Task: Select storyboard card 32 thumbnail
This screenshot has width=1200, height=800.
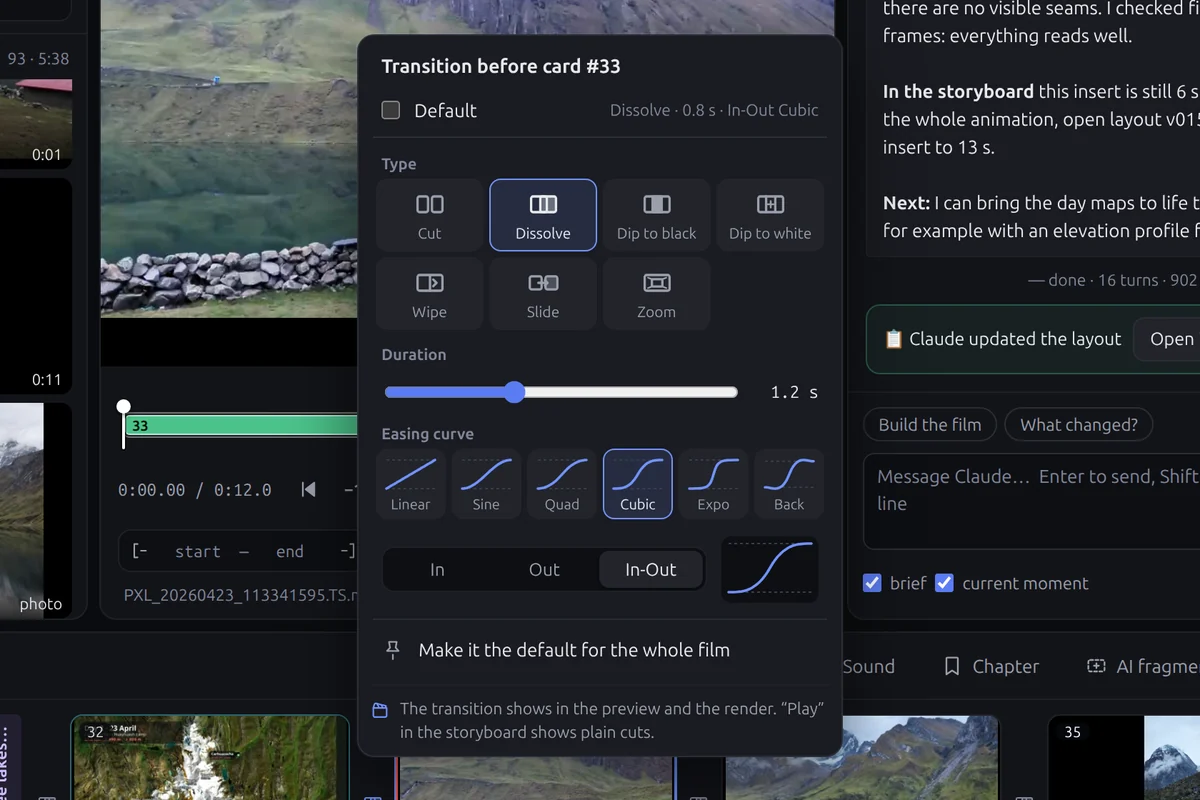Action: point(210,757)
